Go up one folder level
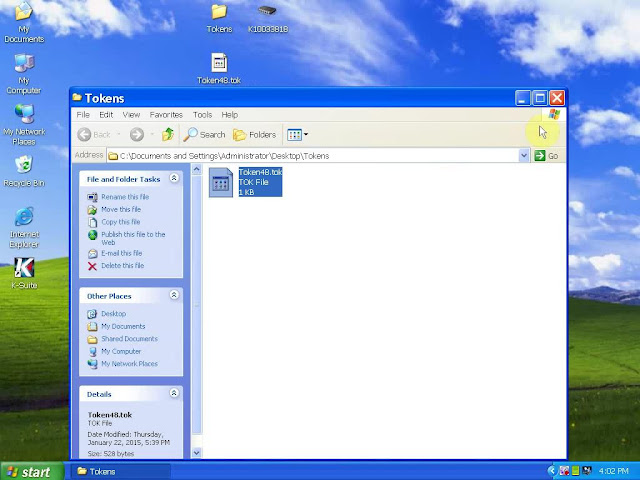Screen dimensions: 640x480 (168, 134)
